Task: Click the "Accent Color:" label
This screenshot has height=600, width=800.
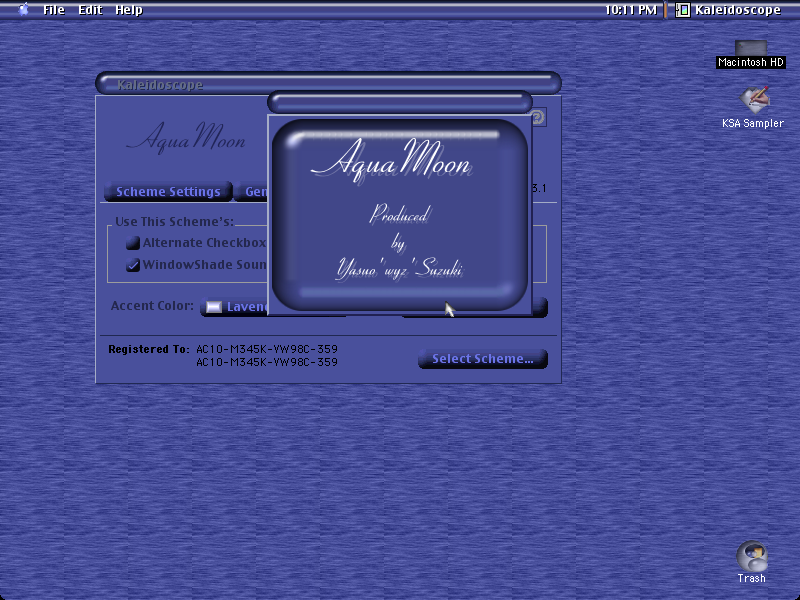Action: pyautogui.click(x=152, y=306)
